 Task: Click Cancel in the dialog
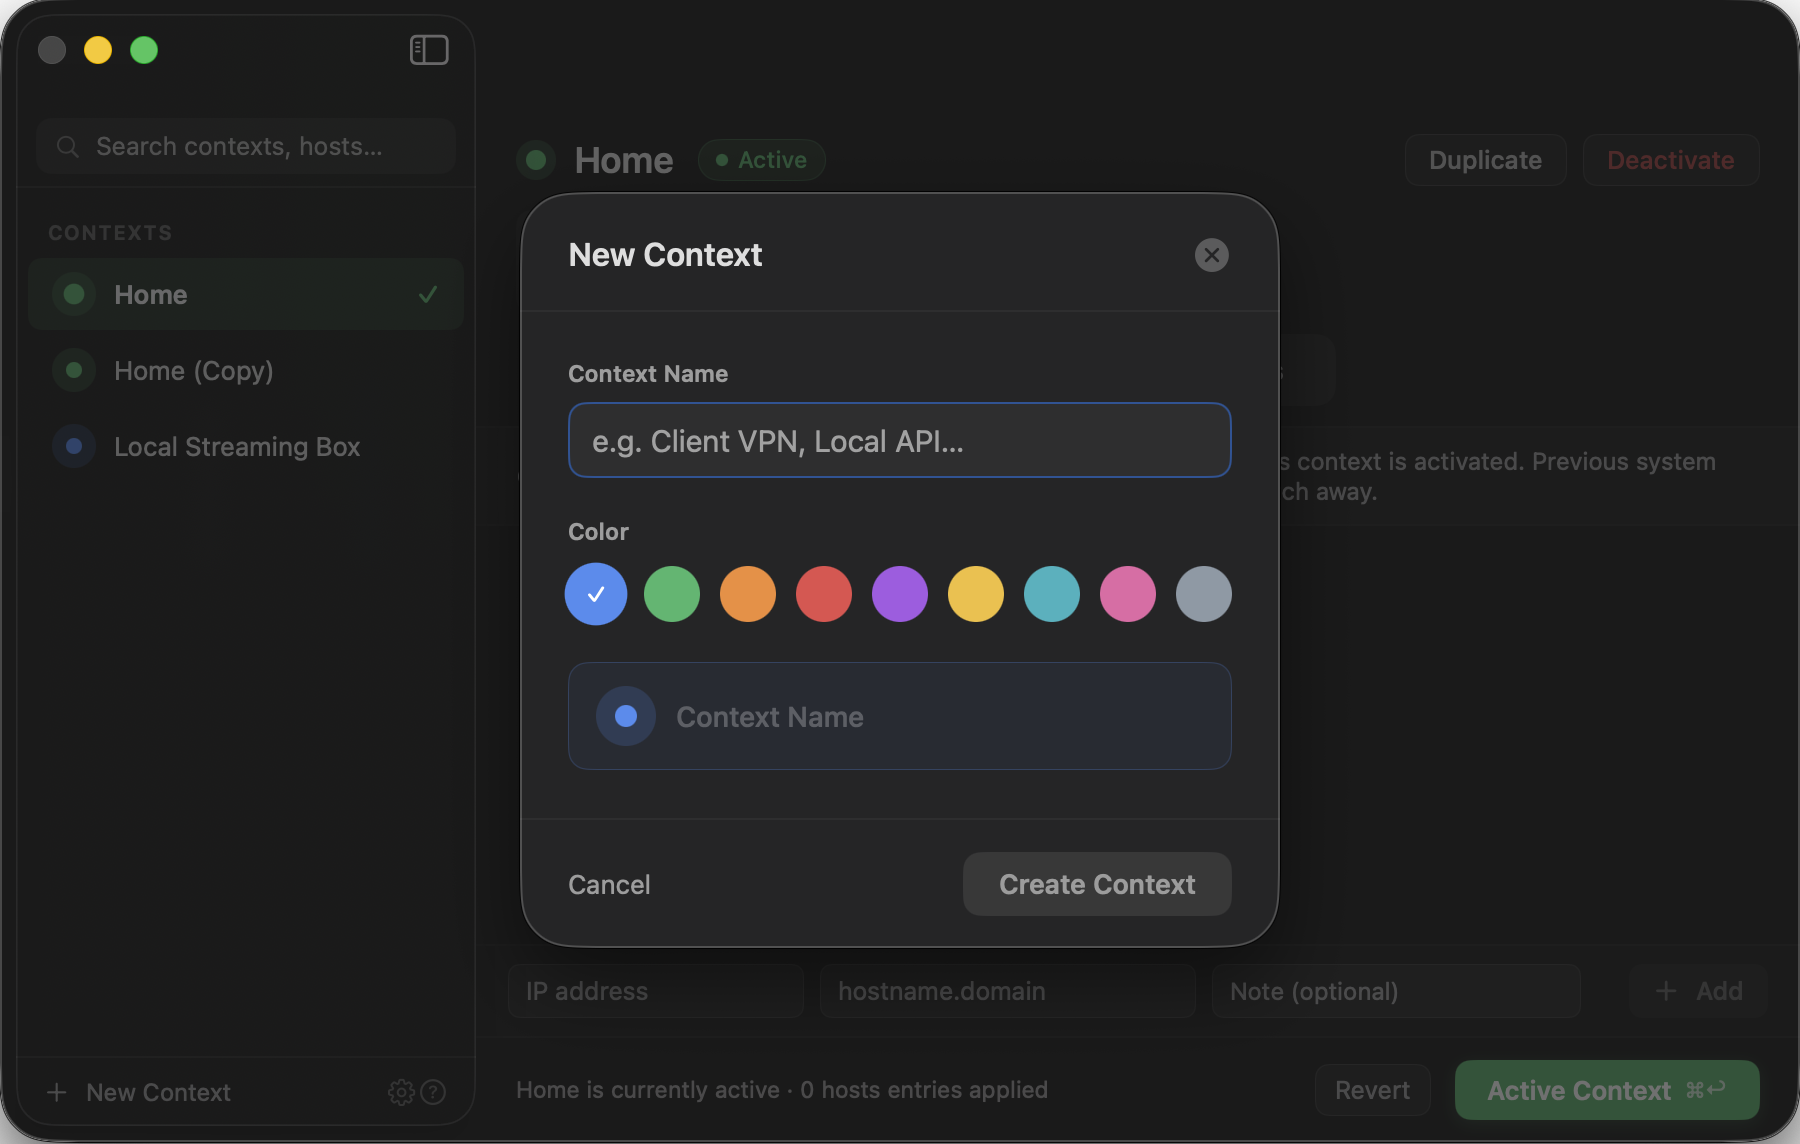[x=609, y=884]
